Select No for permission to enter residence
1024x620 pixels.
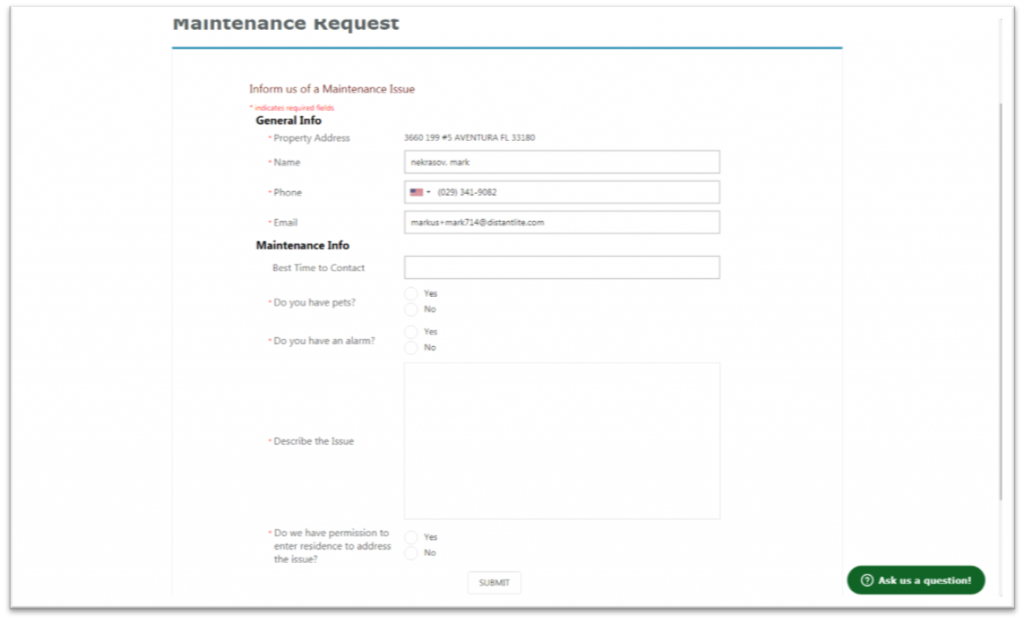(411, 552)
